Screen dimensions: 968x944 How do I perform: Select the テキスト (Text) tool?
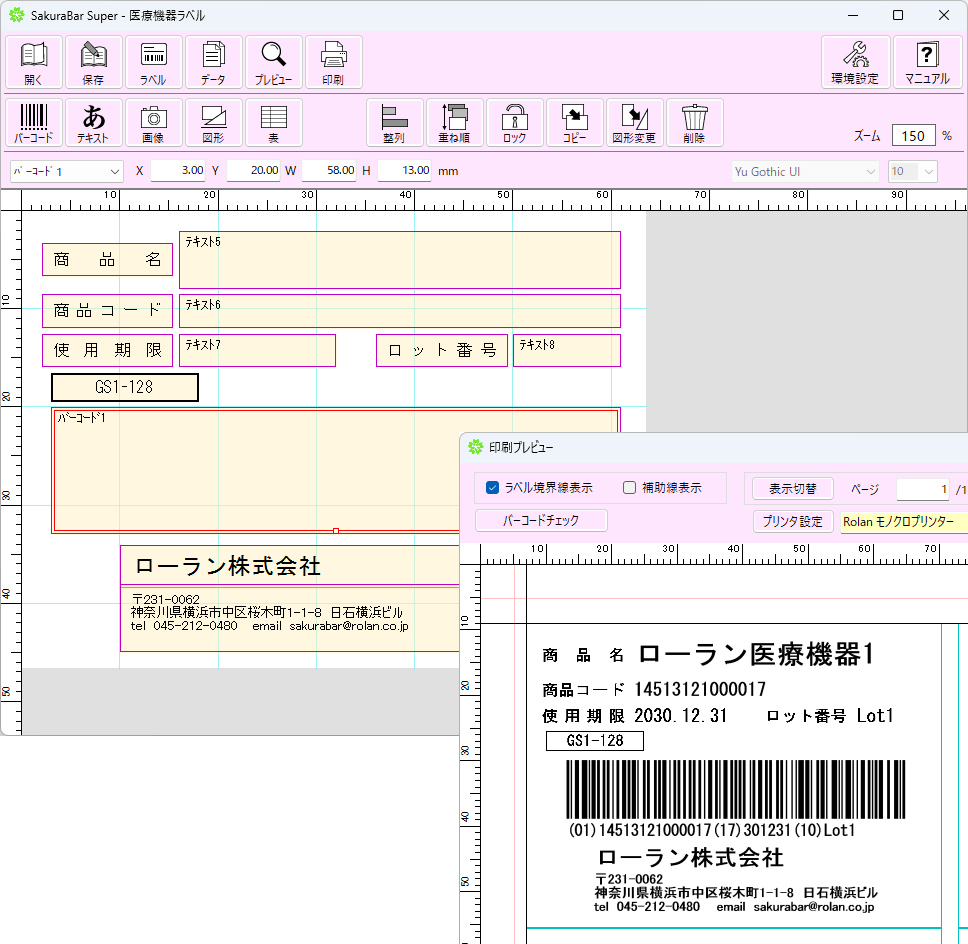click(94, 122)
